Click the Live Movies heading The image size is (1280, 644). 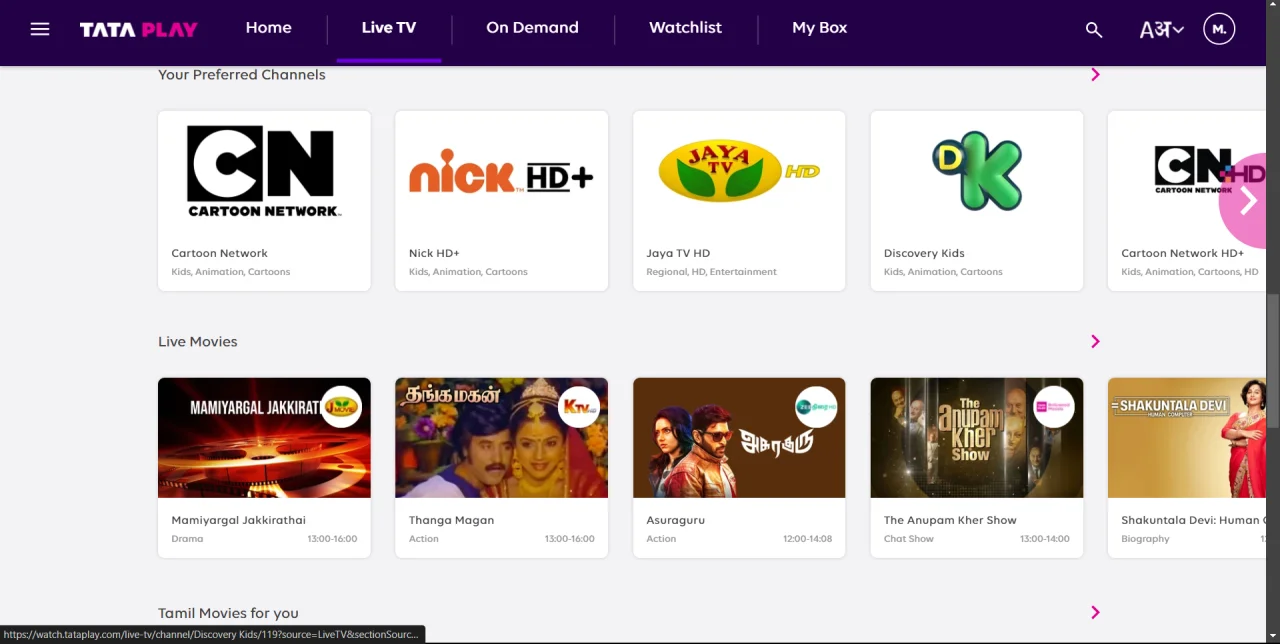(198, 341)
